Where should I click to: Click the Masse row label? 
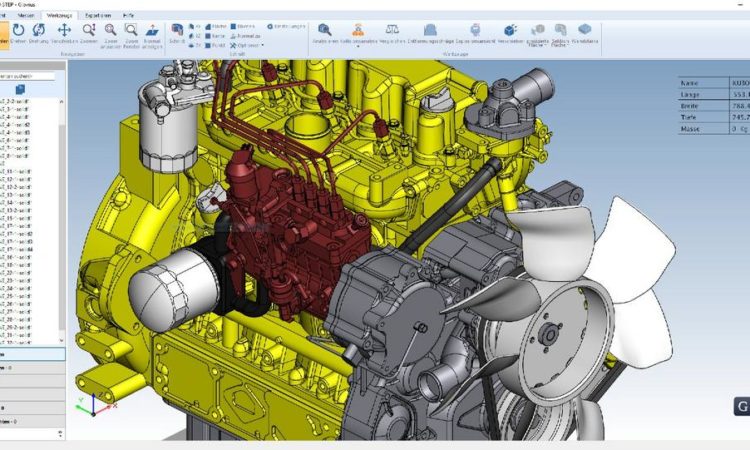(x=690, y=129)
